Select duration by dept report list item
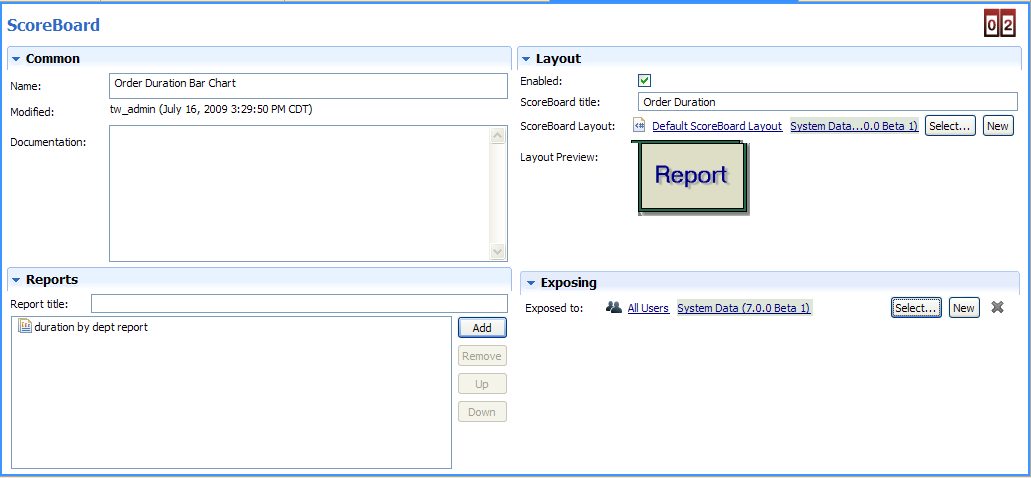 click(91, 327)
